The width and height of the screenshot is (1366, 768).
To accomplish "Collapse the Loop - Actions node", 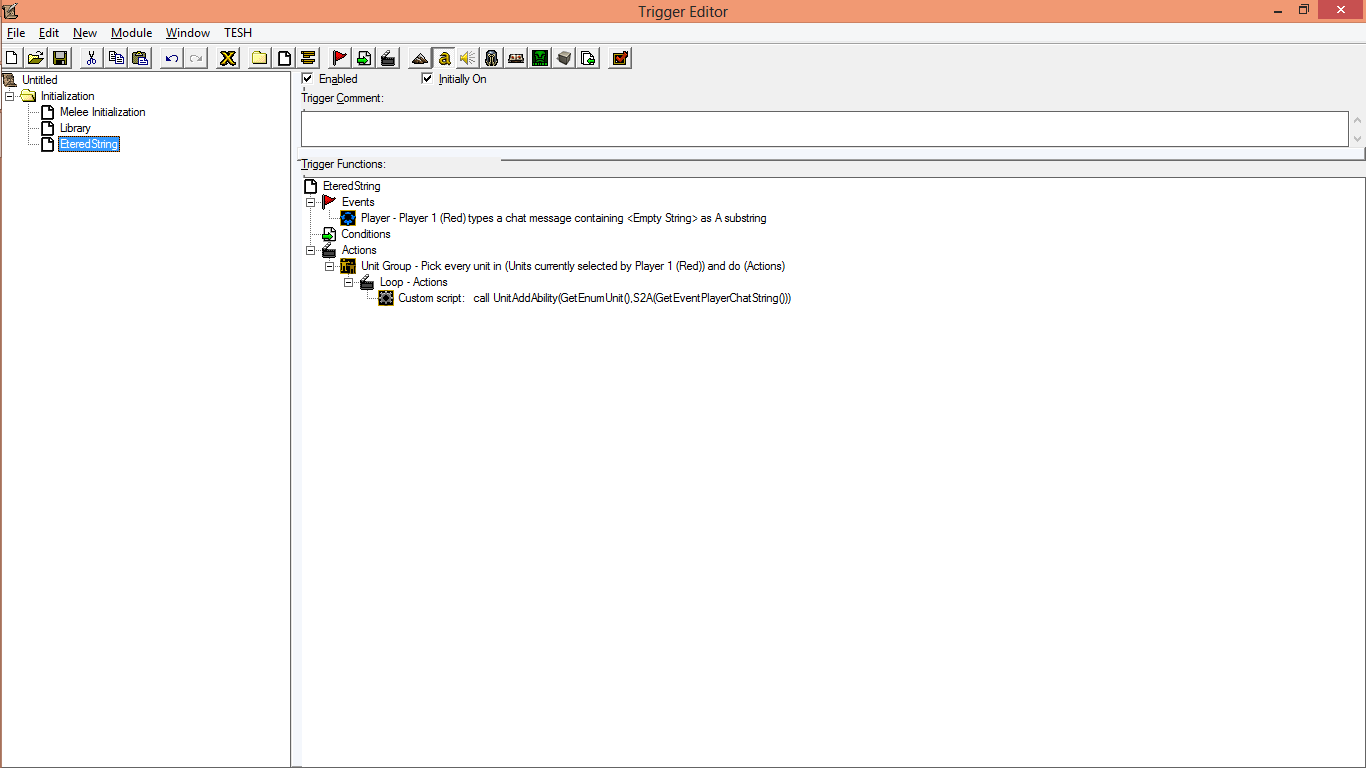I will click(349, 282).
